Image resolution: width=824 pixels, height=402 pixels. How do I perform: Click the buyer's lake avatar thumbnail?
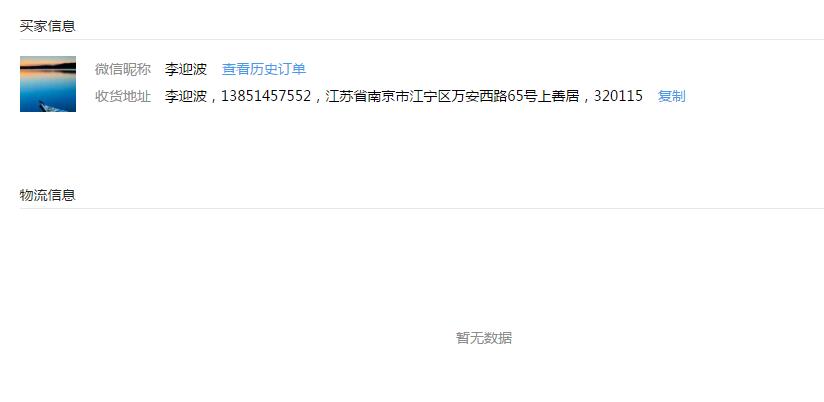[x=48, y=84]
